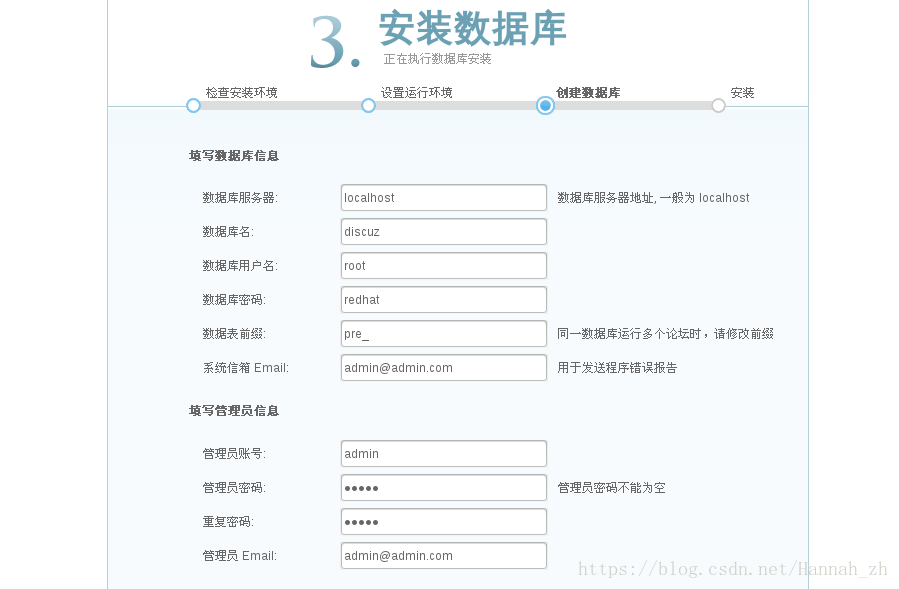Click the hint 用于发送程序错误报告
The width and height of the screenshot is (899, 589).
tap(617, 368)
